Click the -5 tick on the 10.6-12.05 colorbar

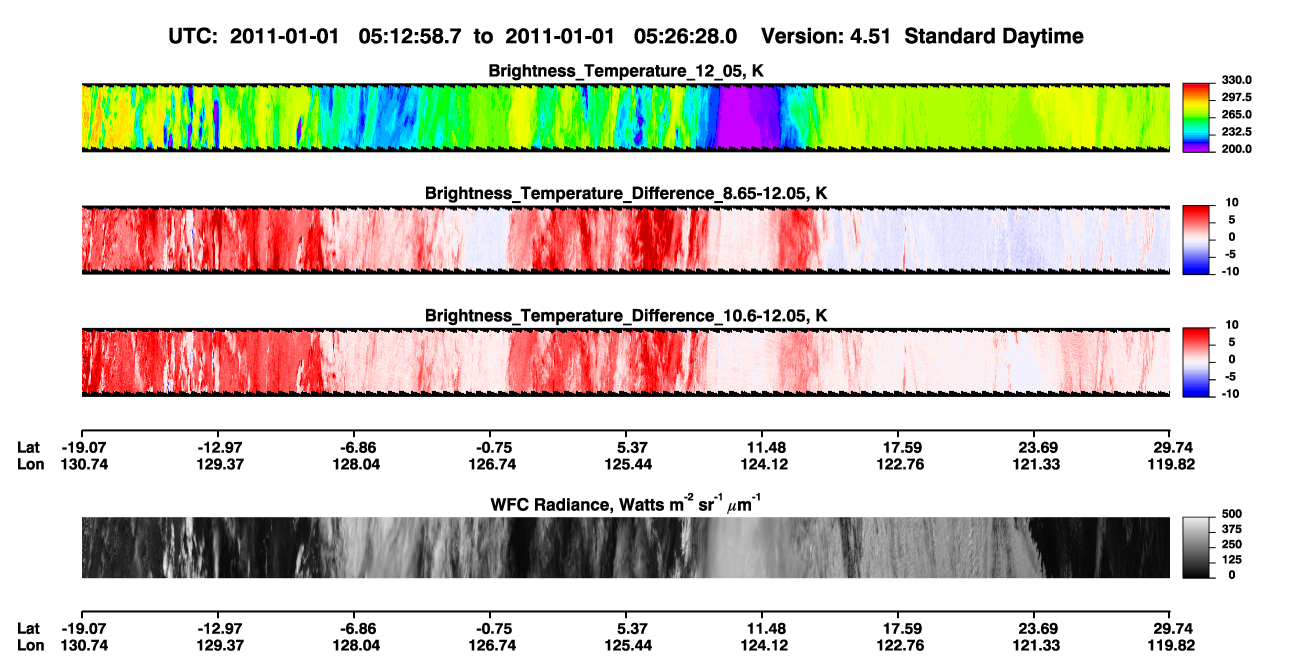tap(1233, 377)
